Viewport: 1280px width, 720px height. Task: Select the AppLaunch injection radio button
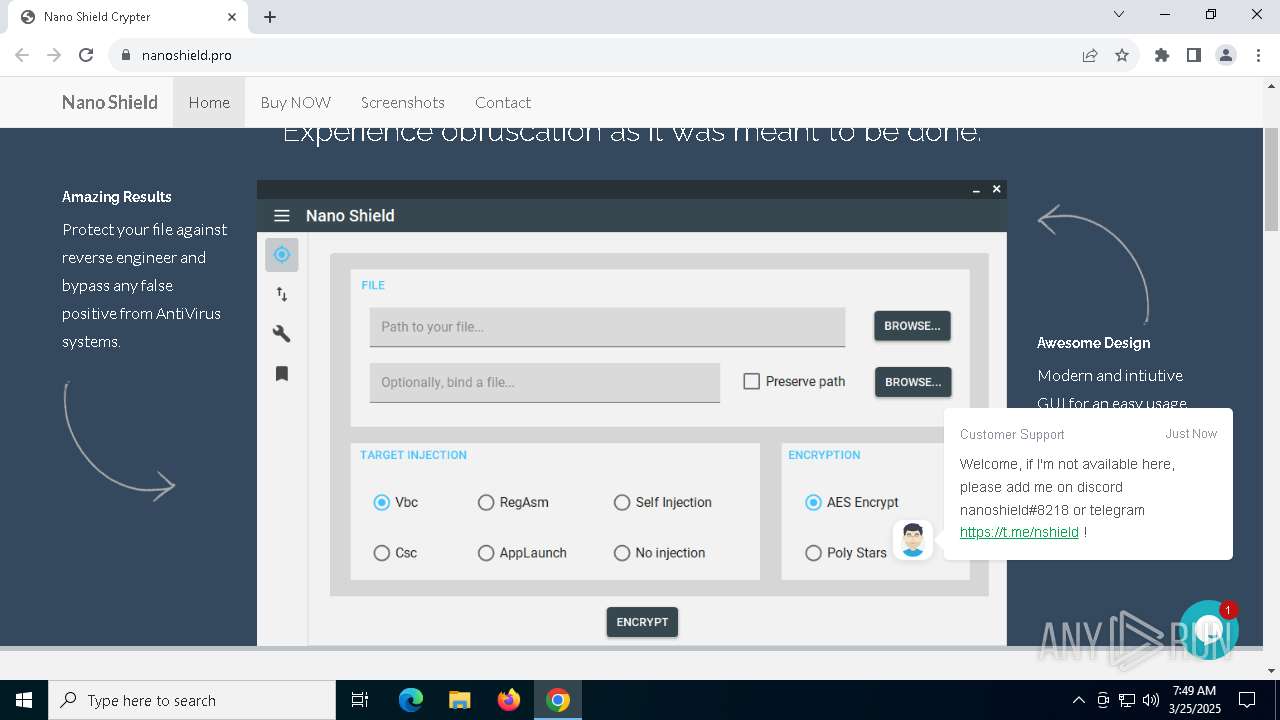click(x=486, y=552)
